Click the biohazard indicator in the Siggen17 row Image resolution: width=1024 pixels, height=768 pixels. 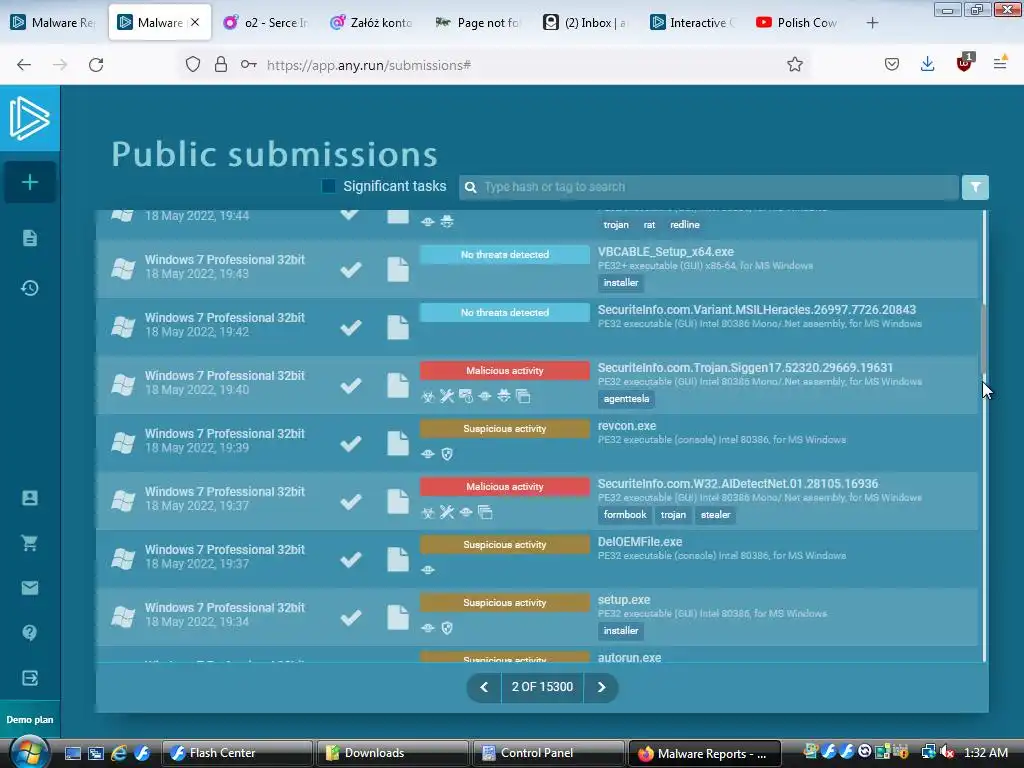[428, 396]
